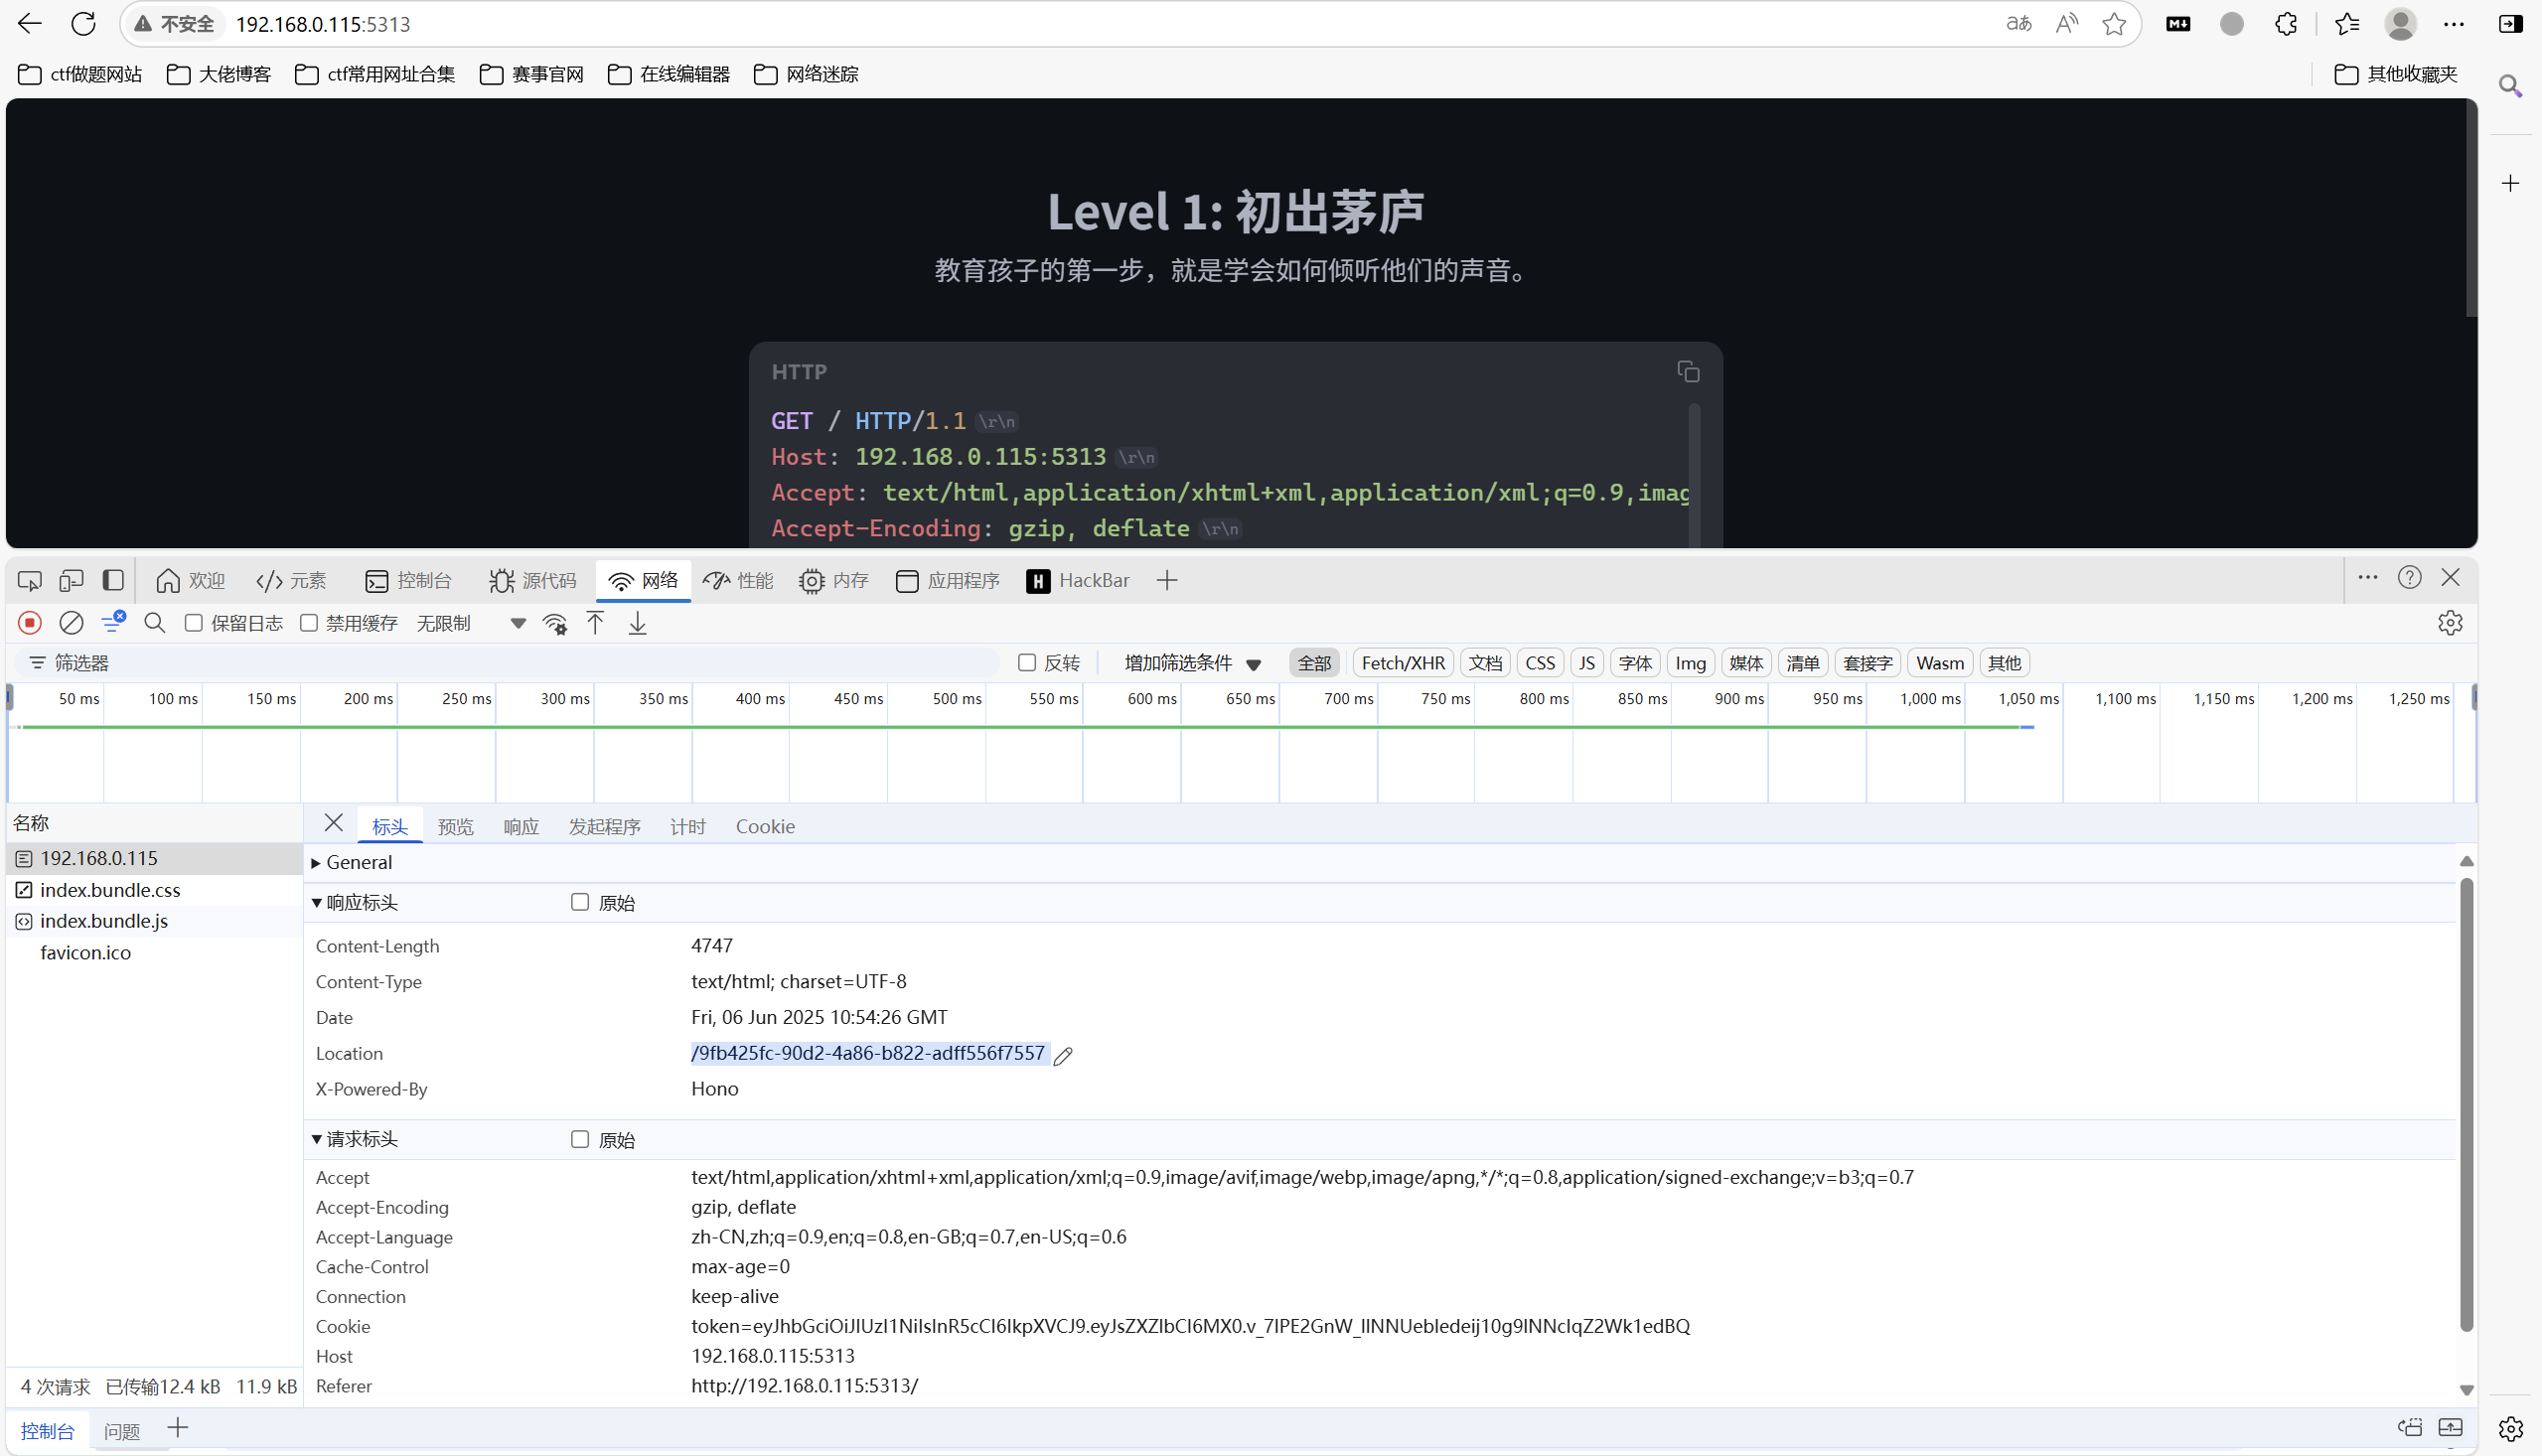The image size is (2542, 1456).
Task: Open the 响应 tab
Action: tap(521, 827)
